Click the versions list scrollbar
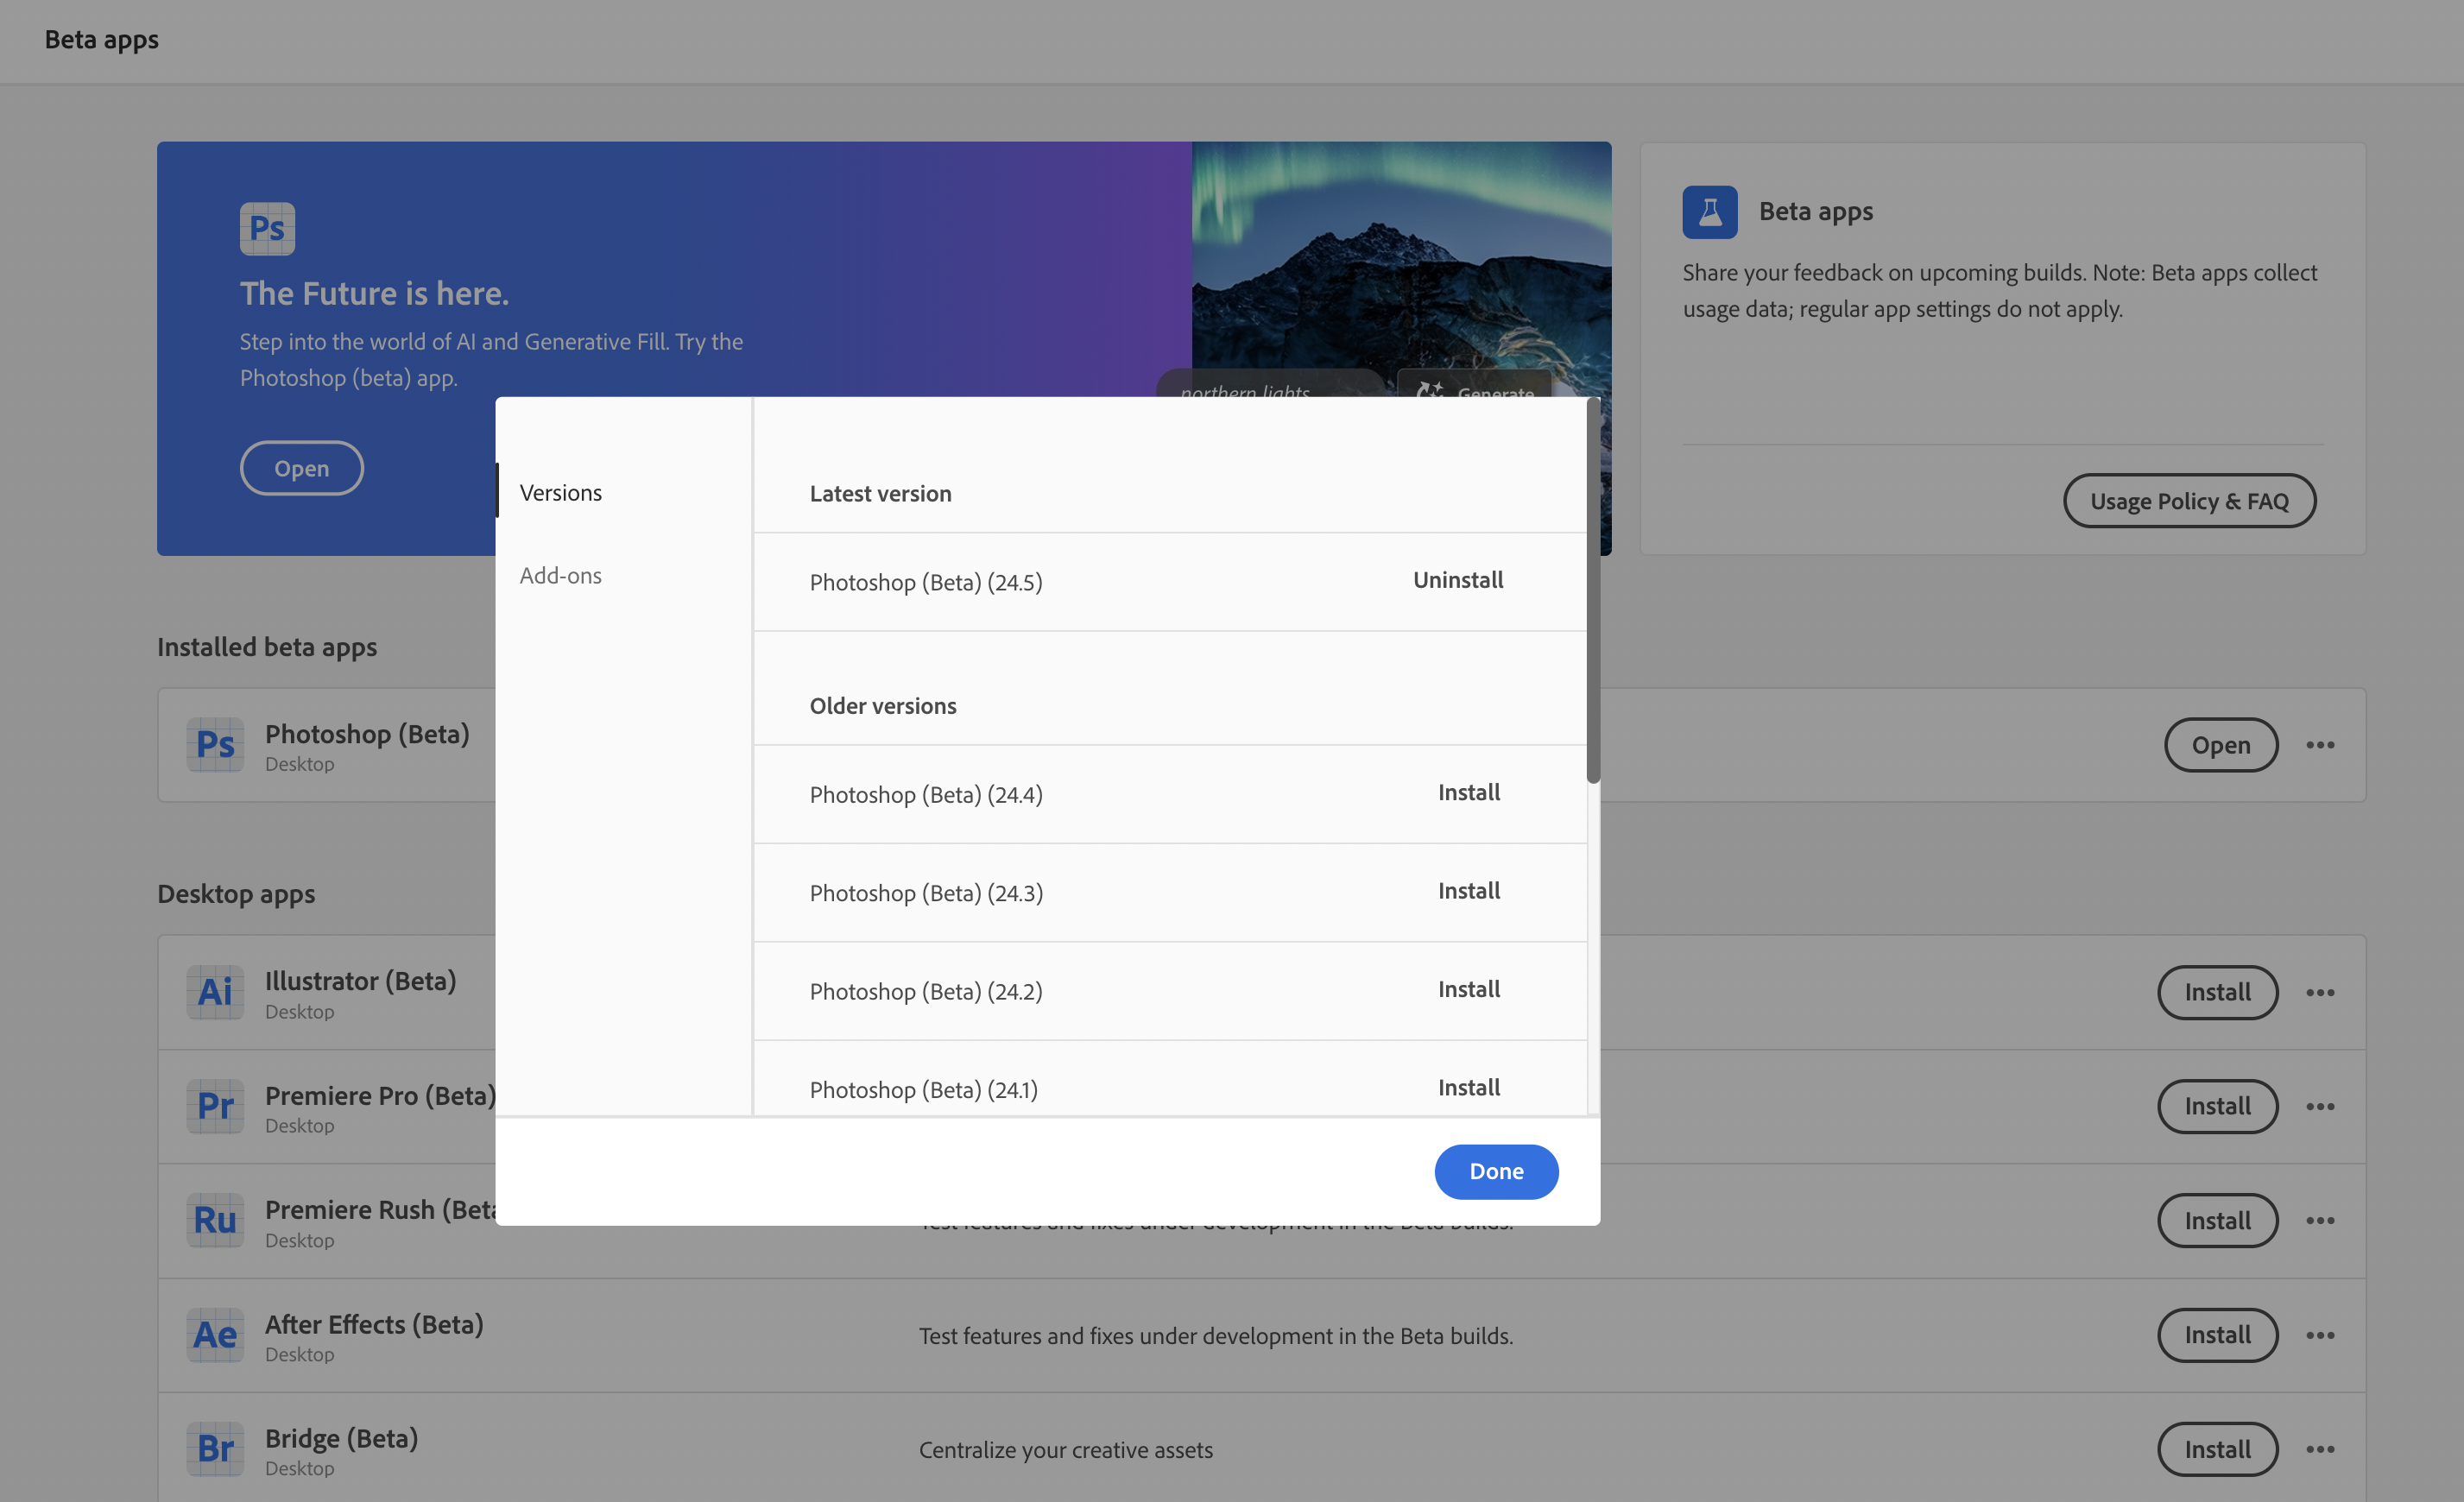The width and height of the screenshot is (2464, 1502). 1592,590
